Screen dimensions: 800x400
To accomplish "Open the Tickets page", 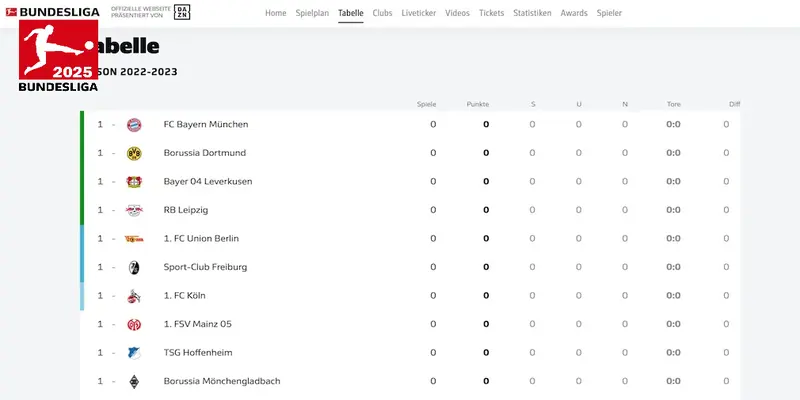I will click(491, 13).
